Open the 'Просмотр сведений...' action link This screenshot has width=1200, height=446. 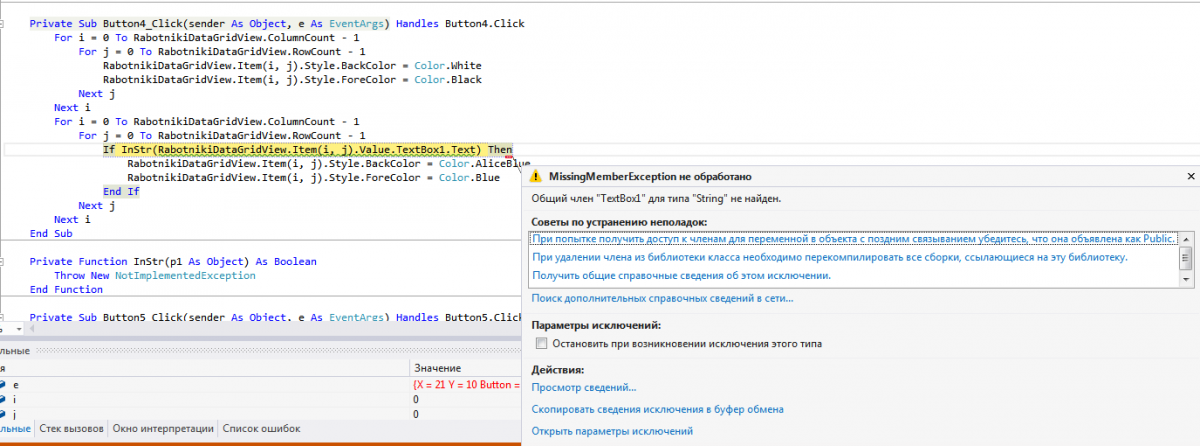584,388
